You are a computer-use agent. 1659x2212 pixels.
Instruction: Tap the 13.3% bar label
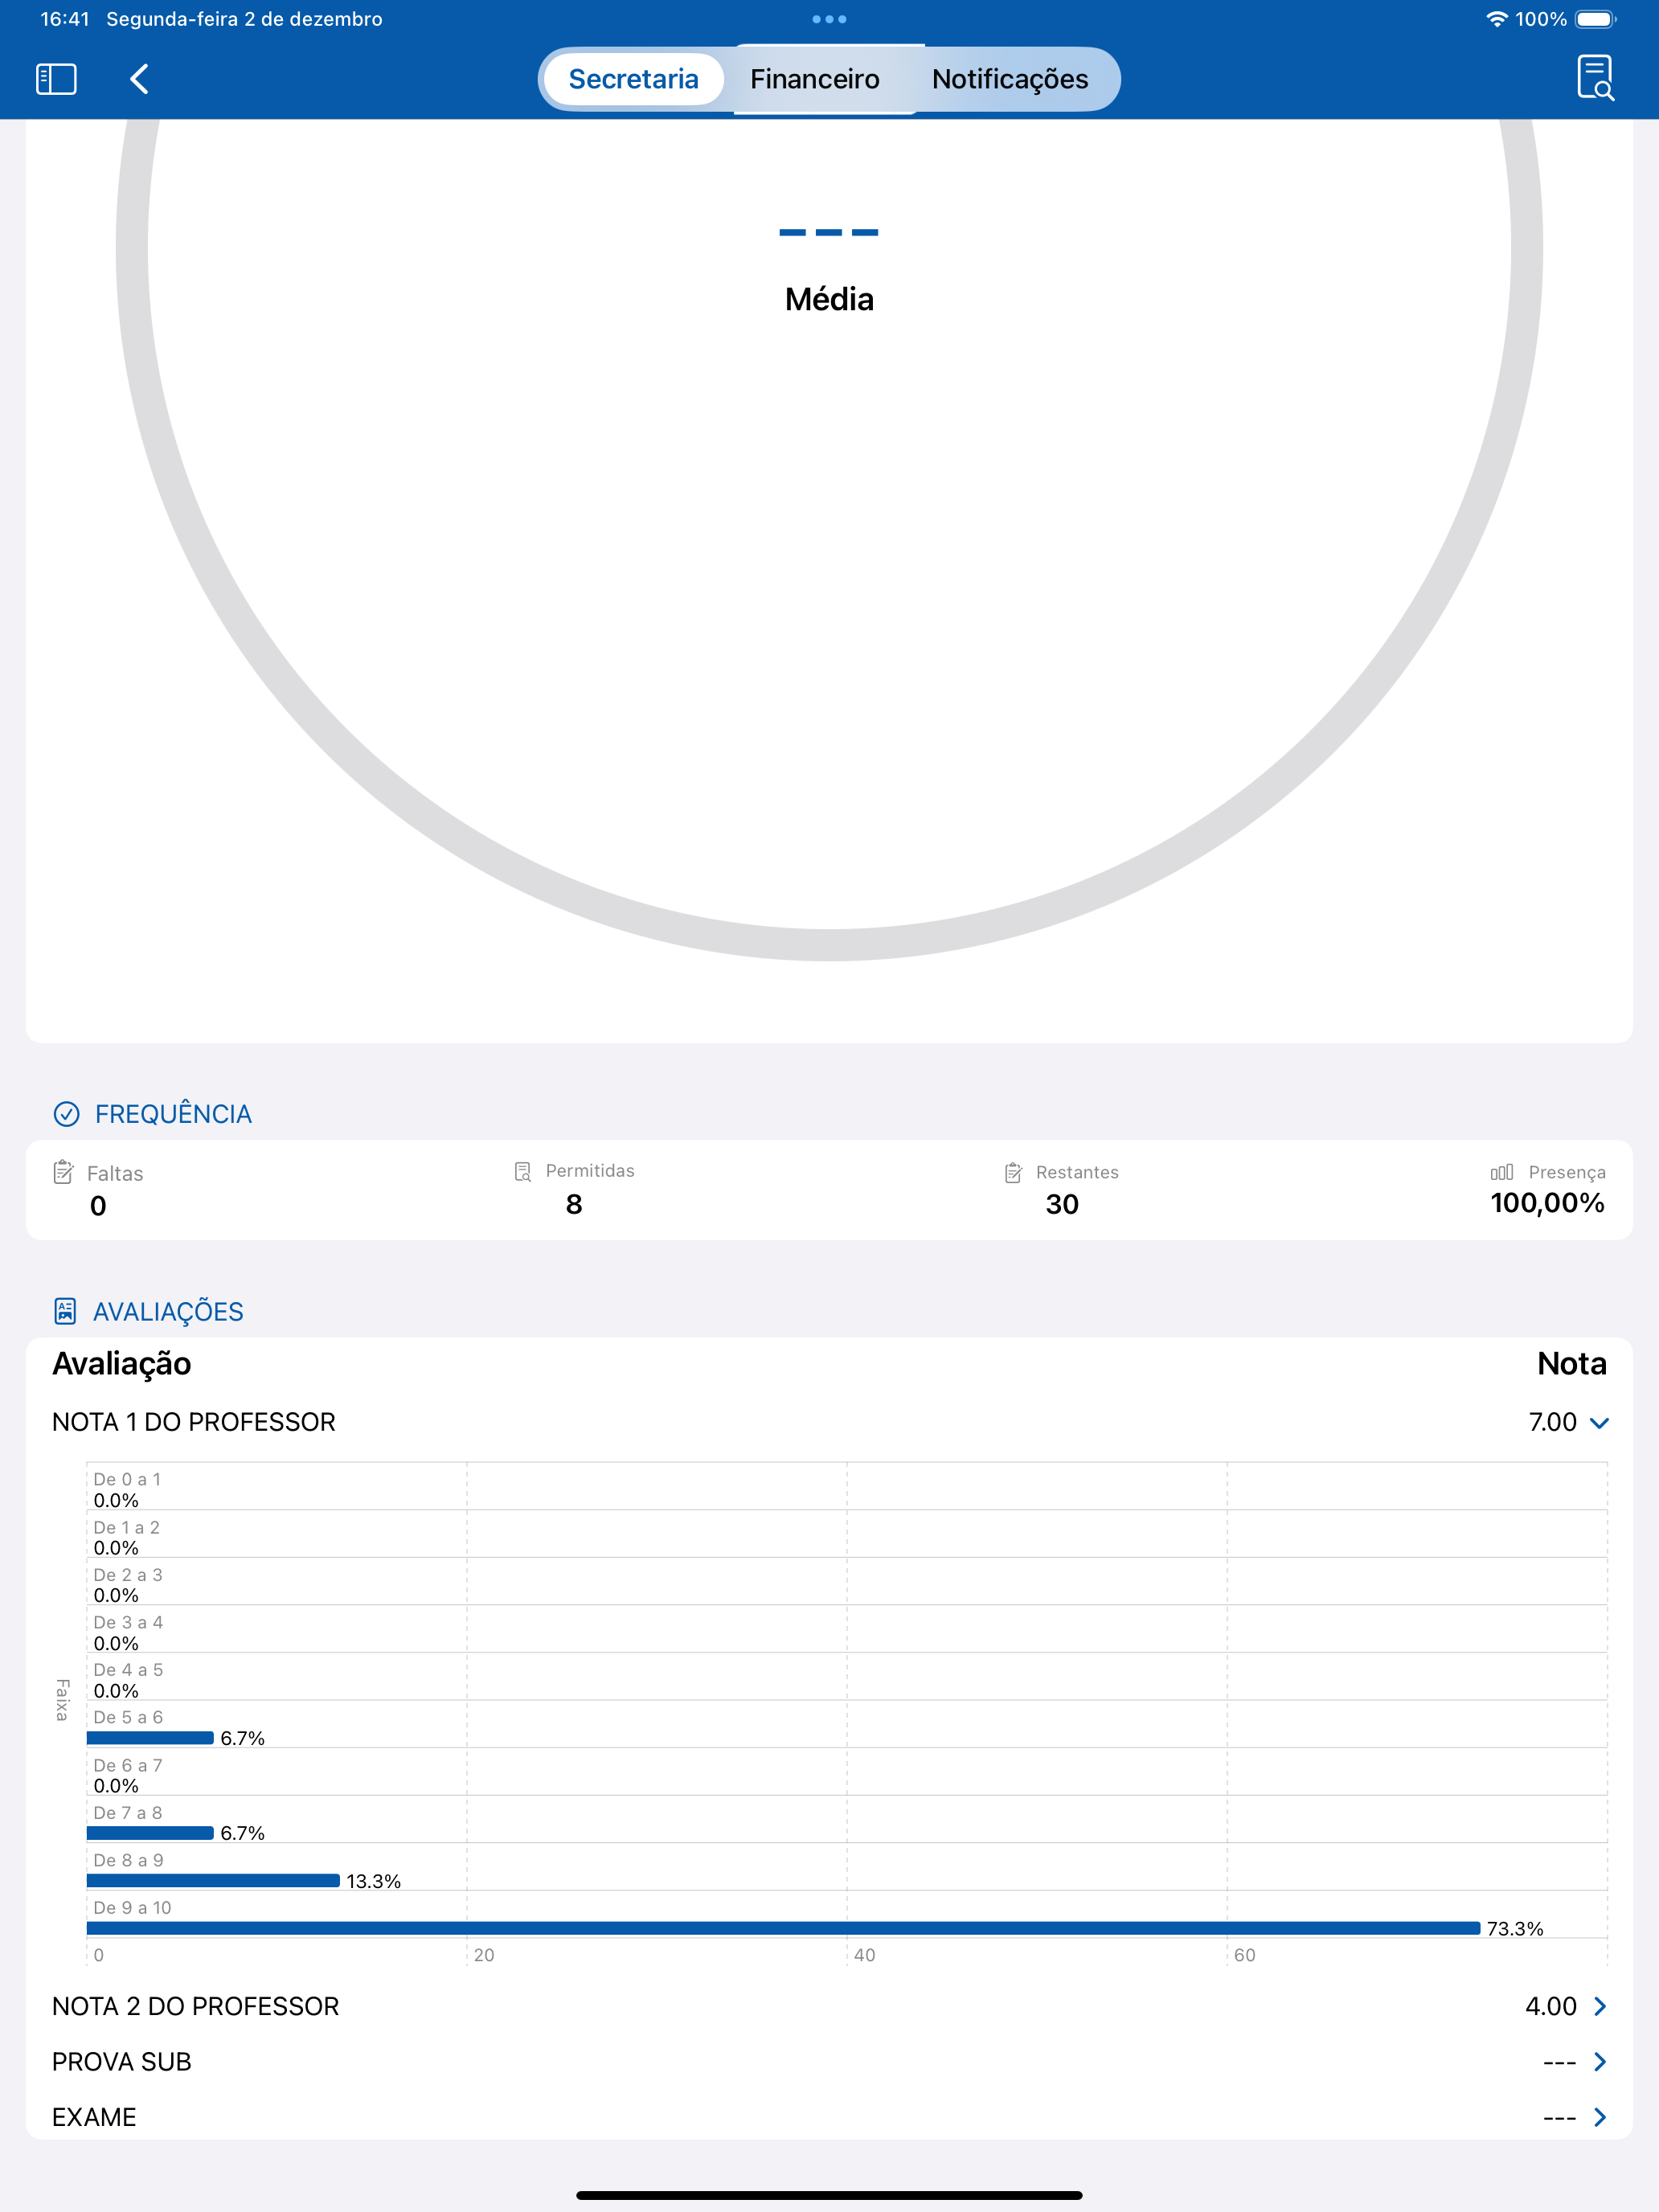tap(373, 1881)
